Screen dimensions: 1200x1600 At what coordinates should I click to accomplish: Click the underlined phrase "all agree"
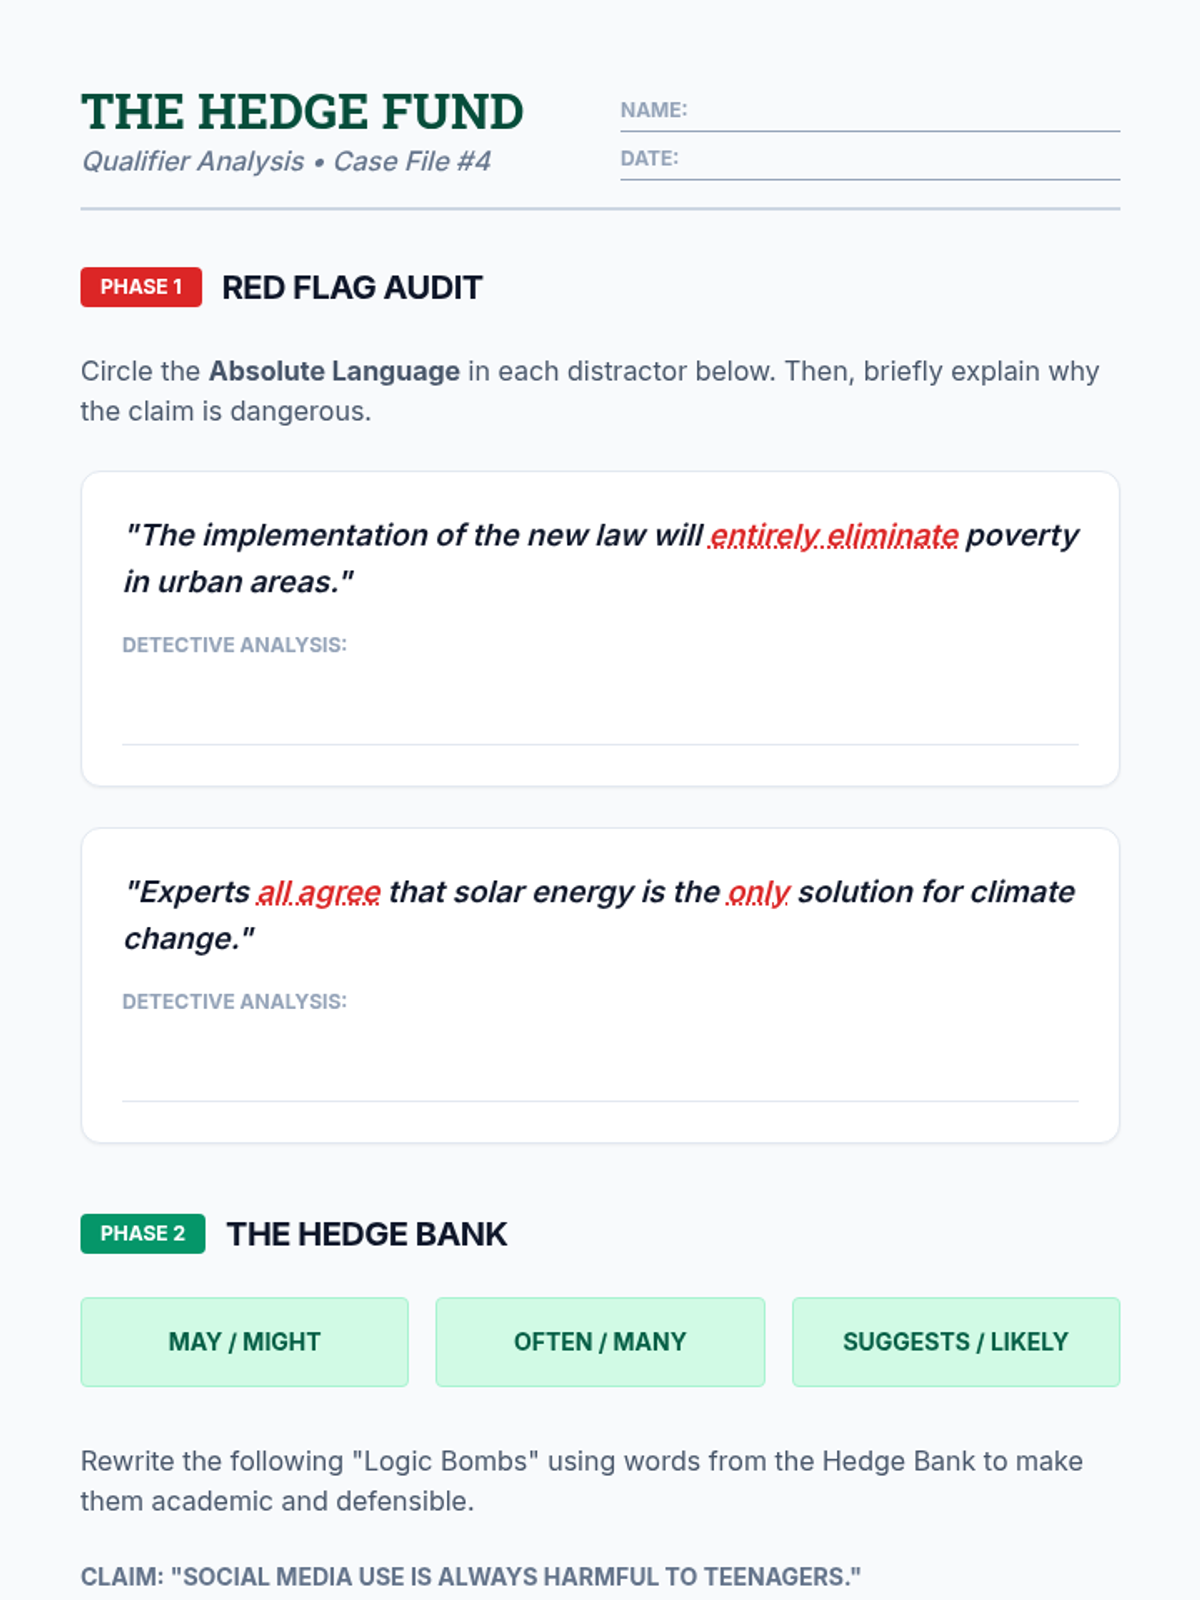coord(319,892)
